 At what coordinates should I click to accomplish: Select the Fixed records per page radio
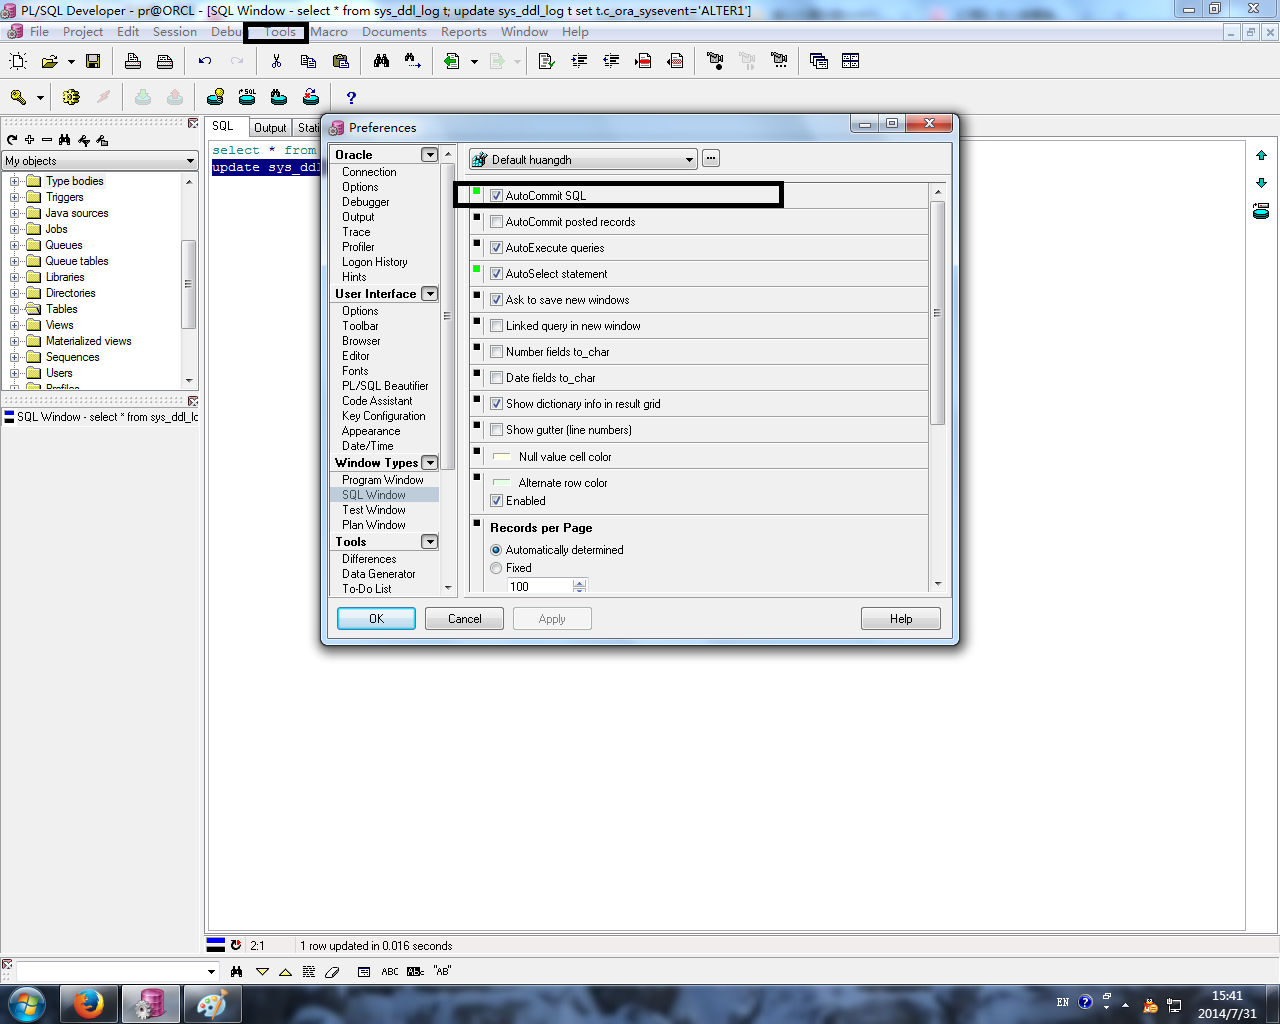click(x=496, y=568)
